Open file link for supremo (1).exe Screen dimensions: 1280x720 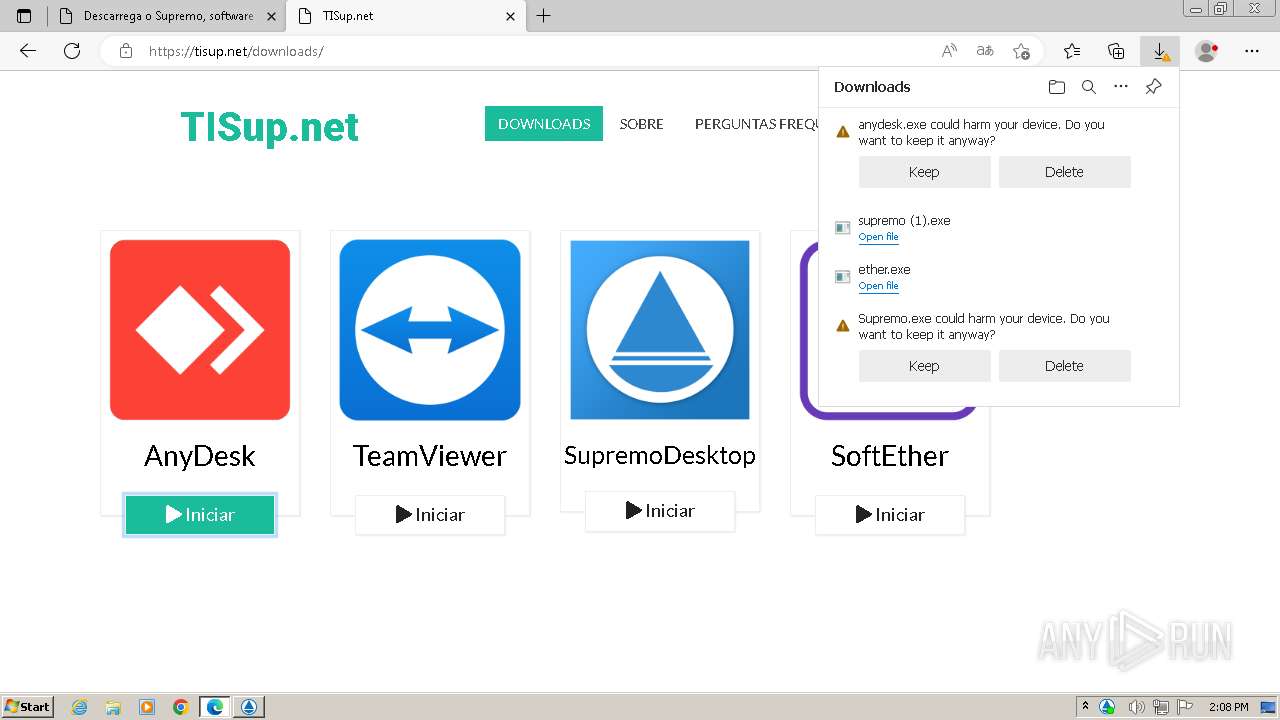pos(878,237)
